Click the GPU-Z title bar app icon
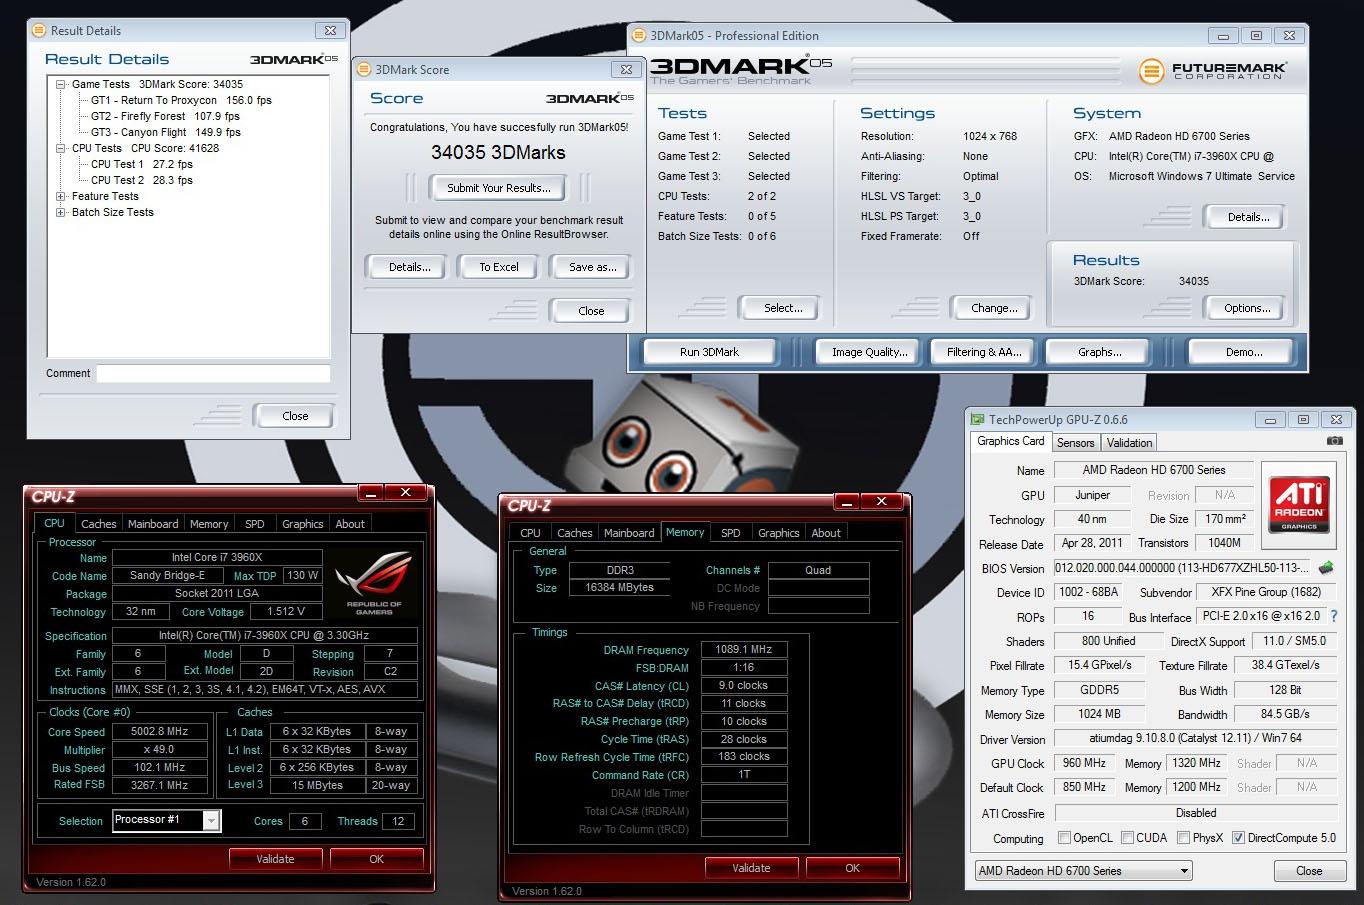The image size is (1364, 905). click(x=977, y=420)
